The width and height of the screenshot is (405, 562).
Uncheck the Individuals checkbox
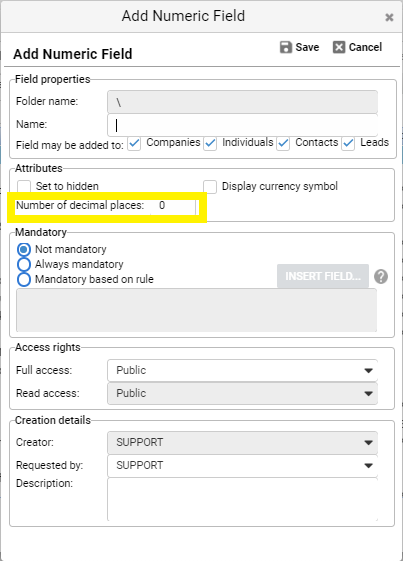(210, 144)
